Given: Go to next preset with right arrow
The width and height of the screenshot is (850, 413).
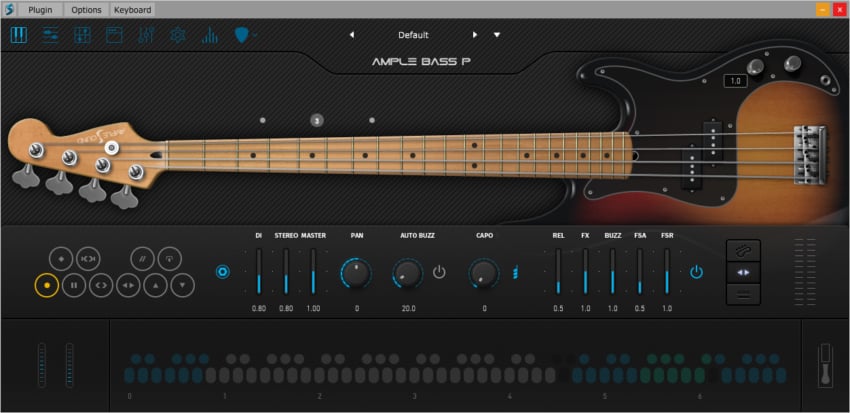Looking at the screenshot, I should (x=475, y=35).
